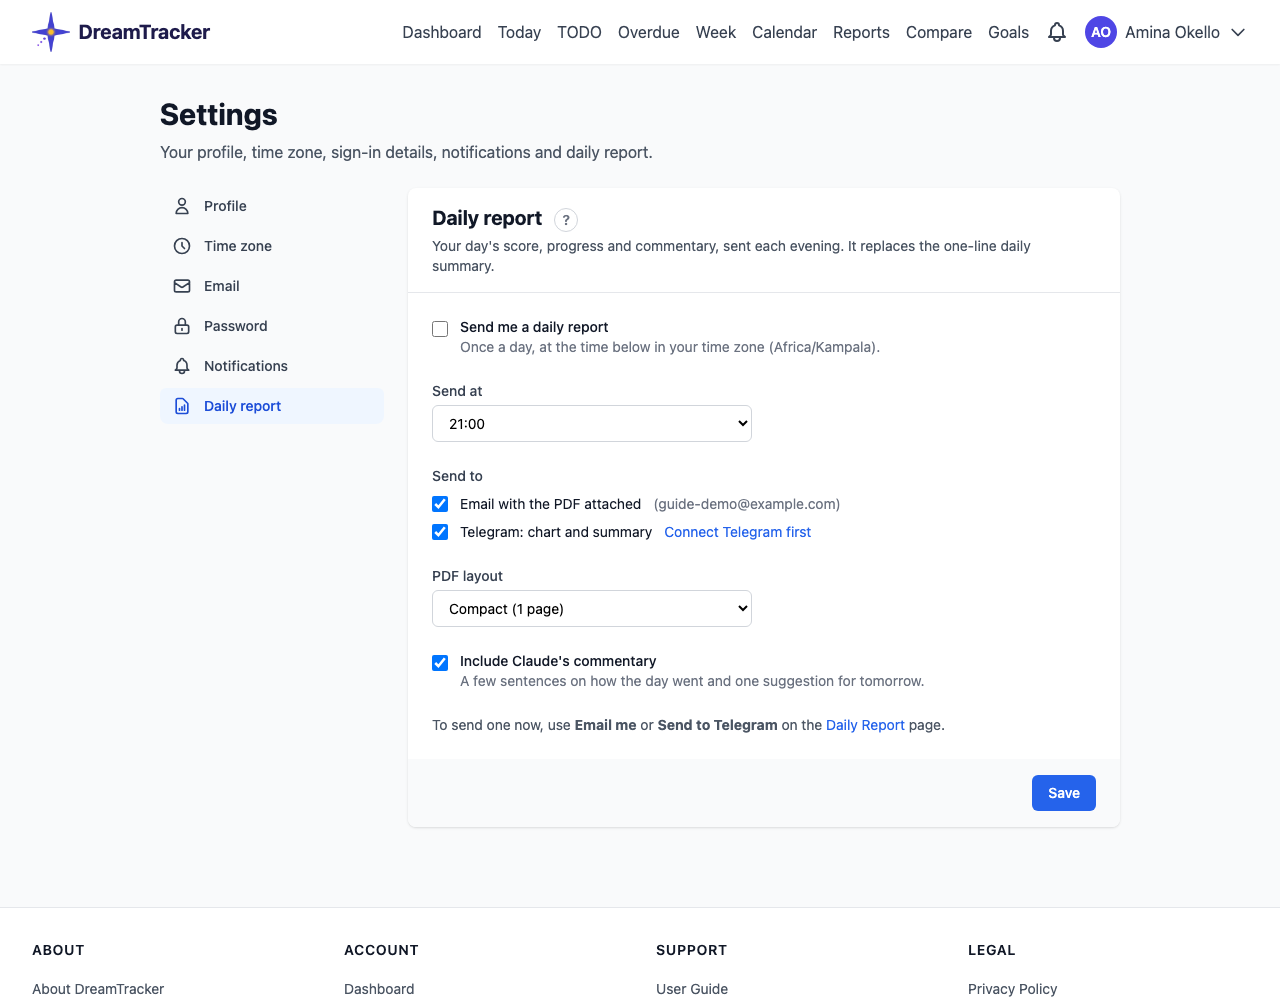Open the Daily Report page link
The width and height of the screenshot is (1280, 1000).
(865, 725)
